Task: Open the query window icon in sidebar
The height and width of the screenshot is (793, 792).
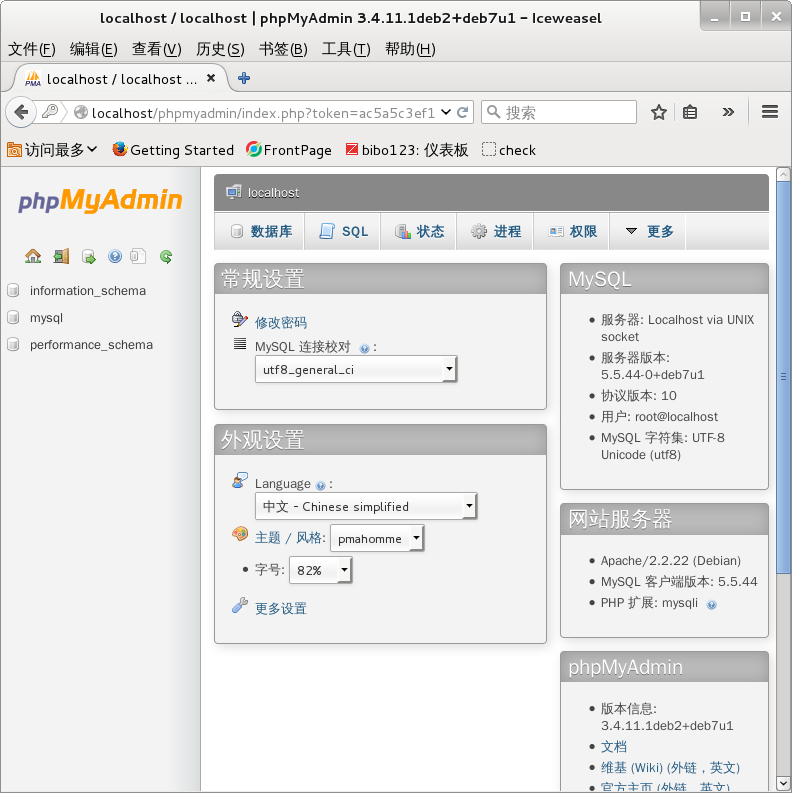Action: tap(88, 256)
